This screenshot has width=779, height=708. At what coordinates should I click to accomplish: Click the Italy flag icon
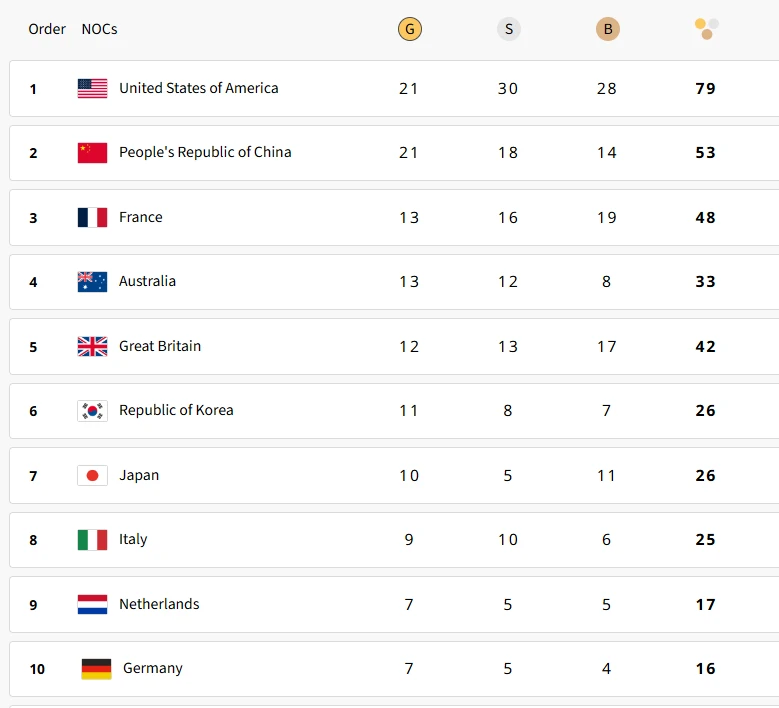tap(92, 539)
